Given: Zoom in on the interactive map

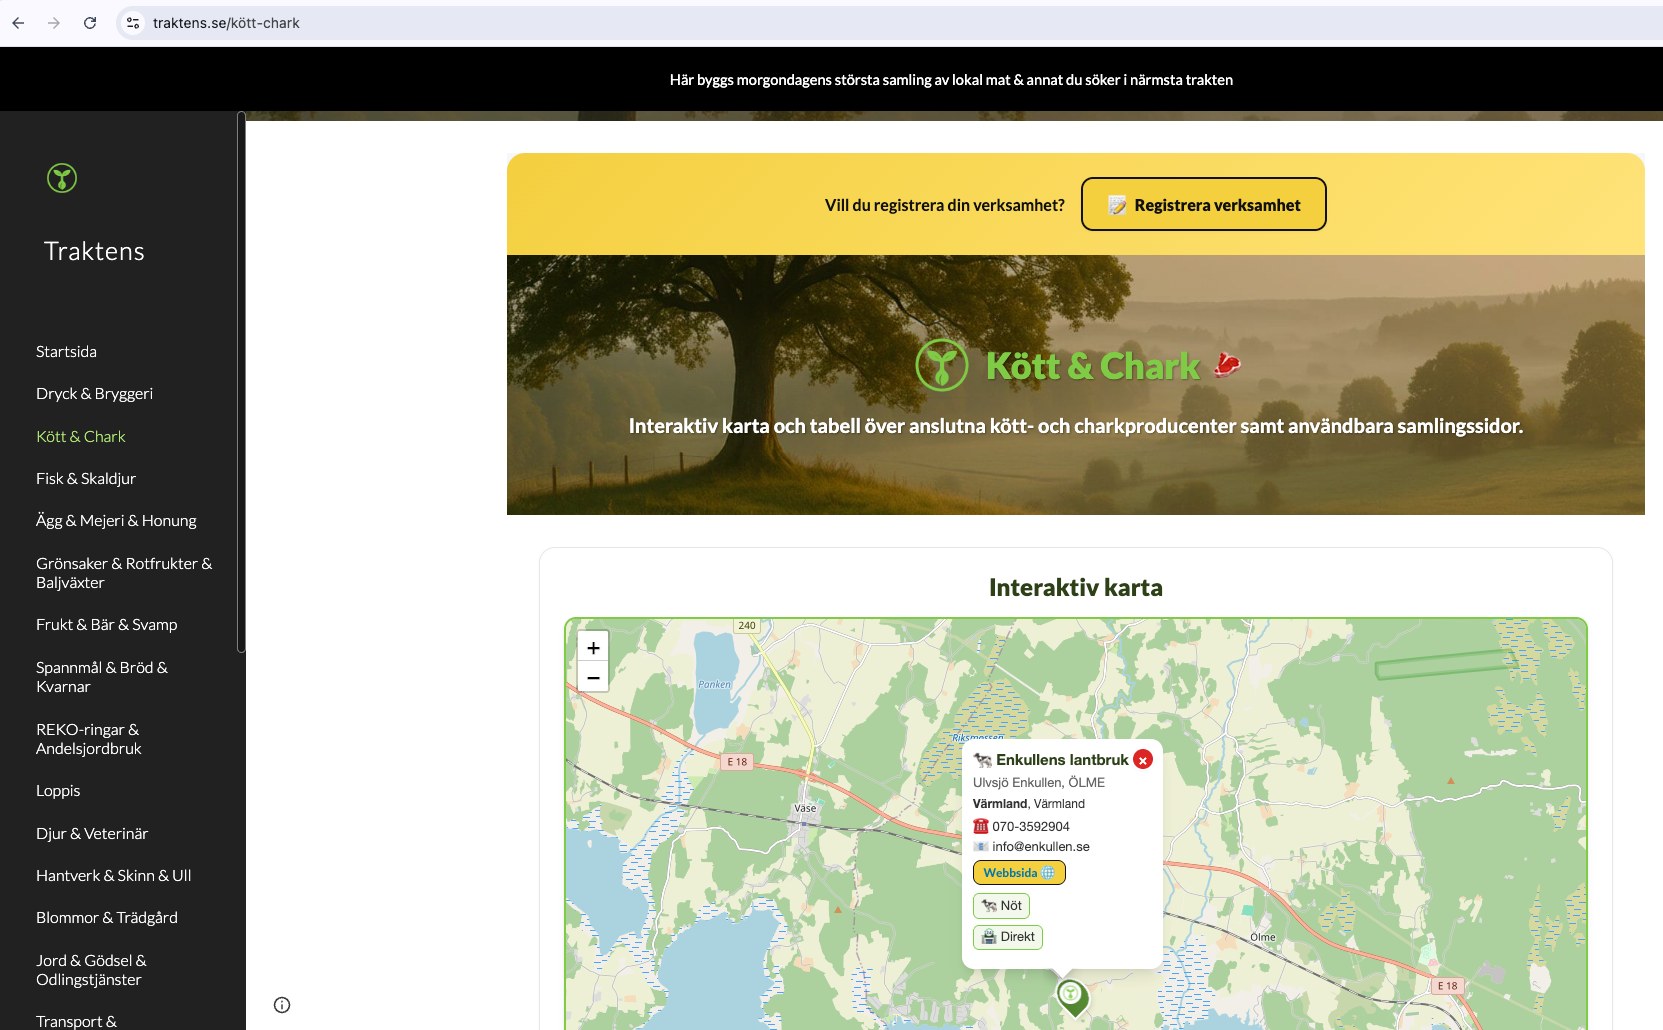Looking at the screenshot, I should pos(593,648).
